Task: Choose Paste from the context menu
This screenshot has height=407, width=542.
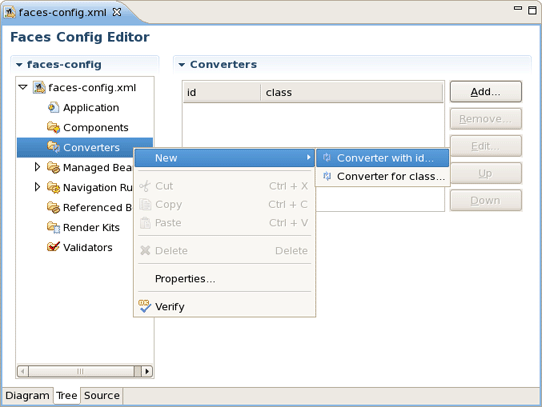Action: pos(224,223)
